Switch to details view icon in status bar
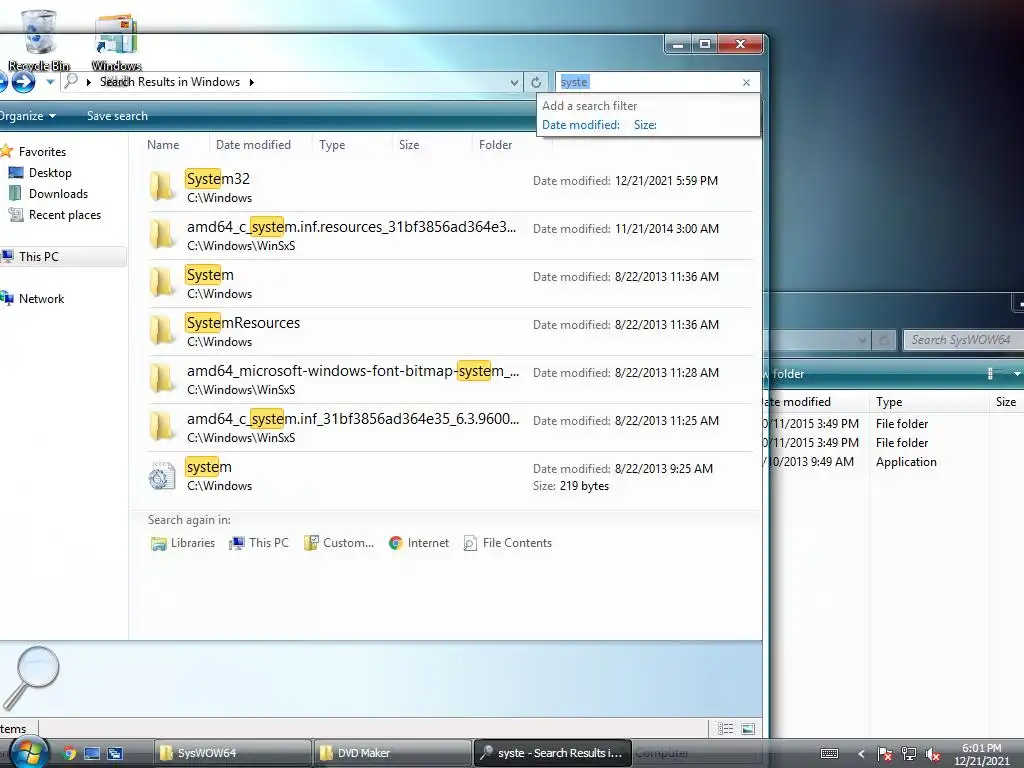 [725, 729]
